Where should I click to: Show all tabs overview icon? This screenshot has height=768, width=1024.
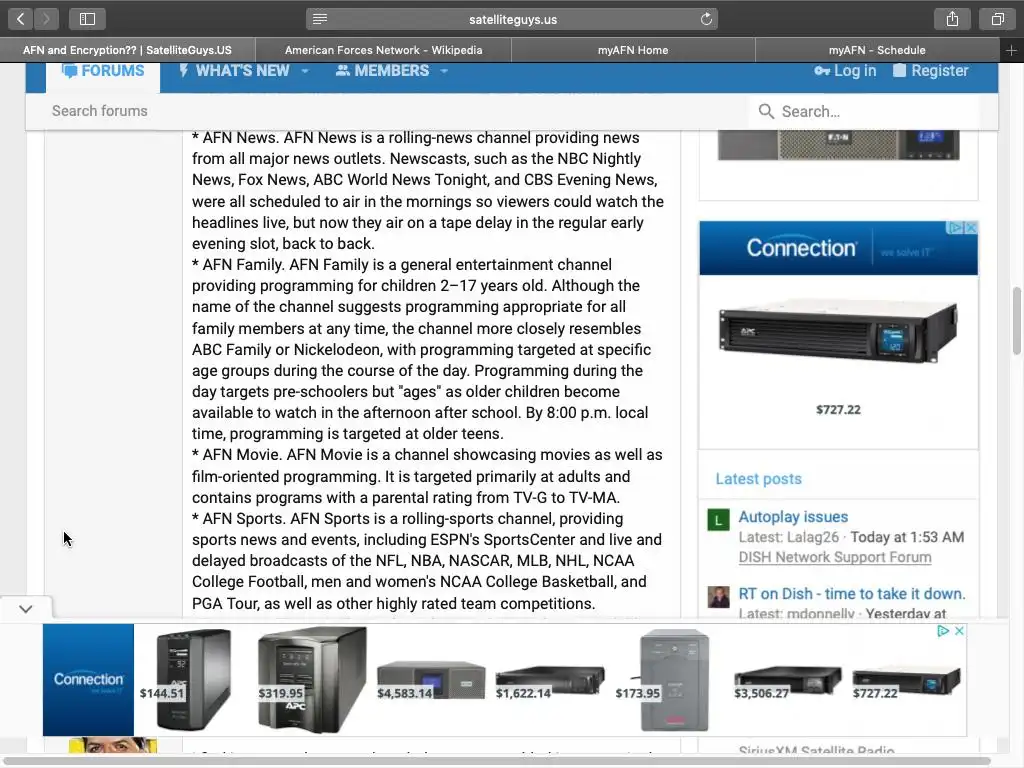click(997, 19)
